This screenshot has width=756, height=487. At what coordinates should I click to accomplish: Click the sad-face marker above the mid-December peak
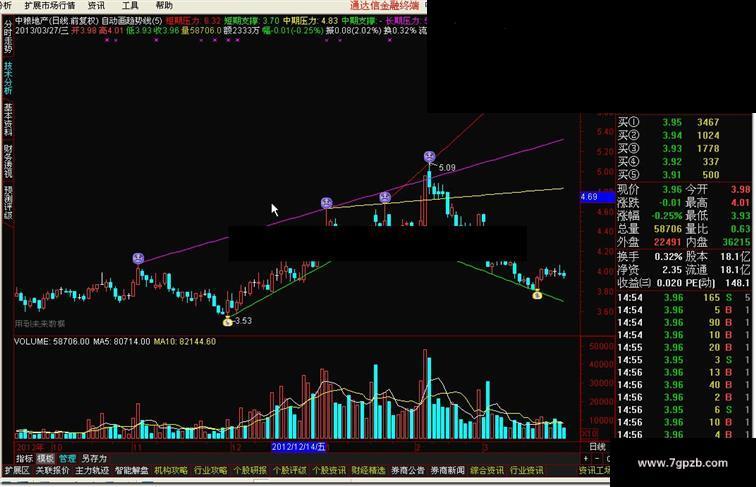(x=326, y=203)
